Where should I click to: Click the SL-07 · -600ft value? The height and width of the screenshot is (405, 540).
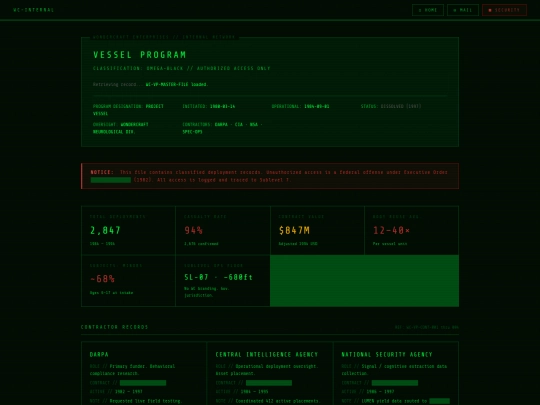click(218, 277)
